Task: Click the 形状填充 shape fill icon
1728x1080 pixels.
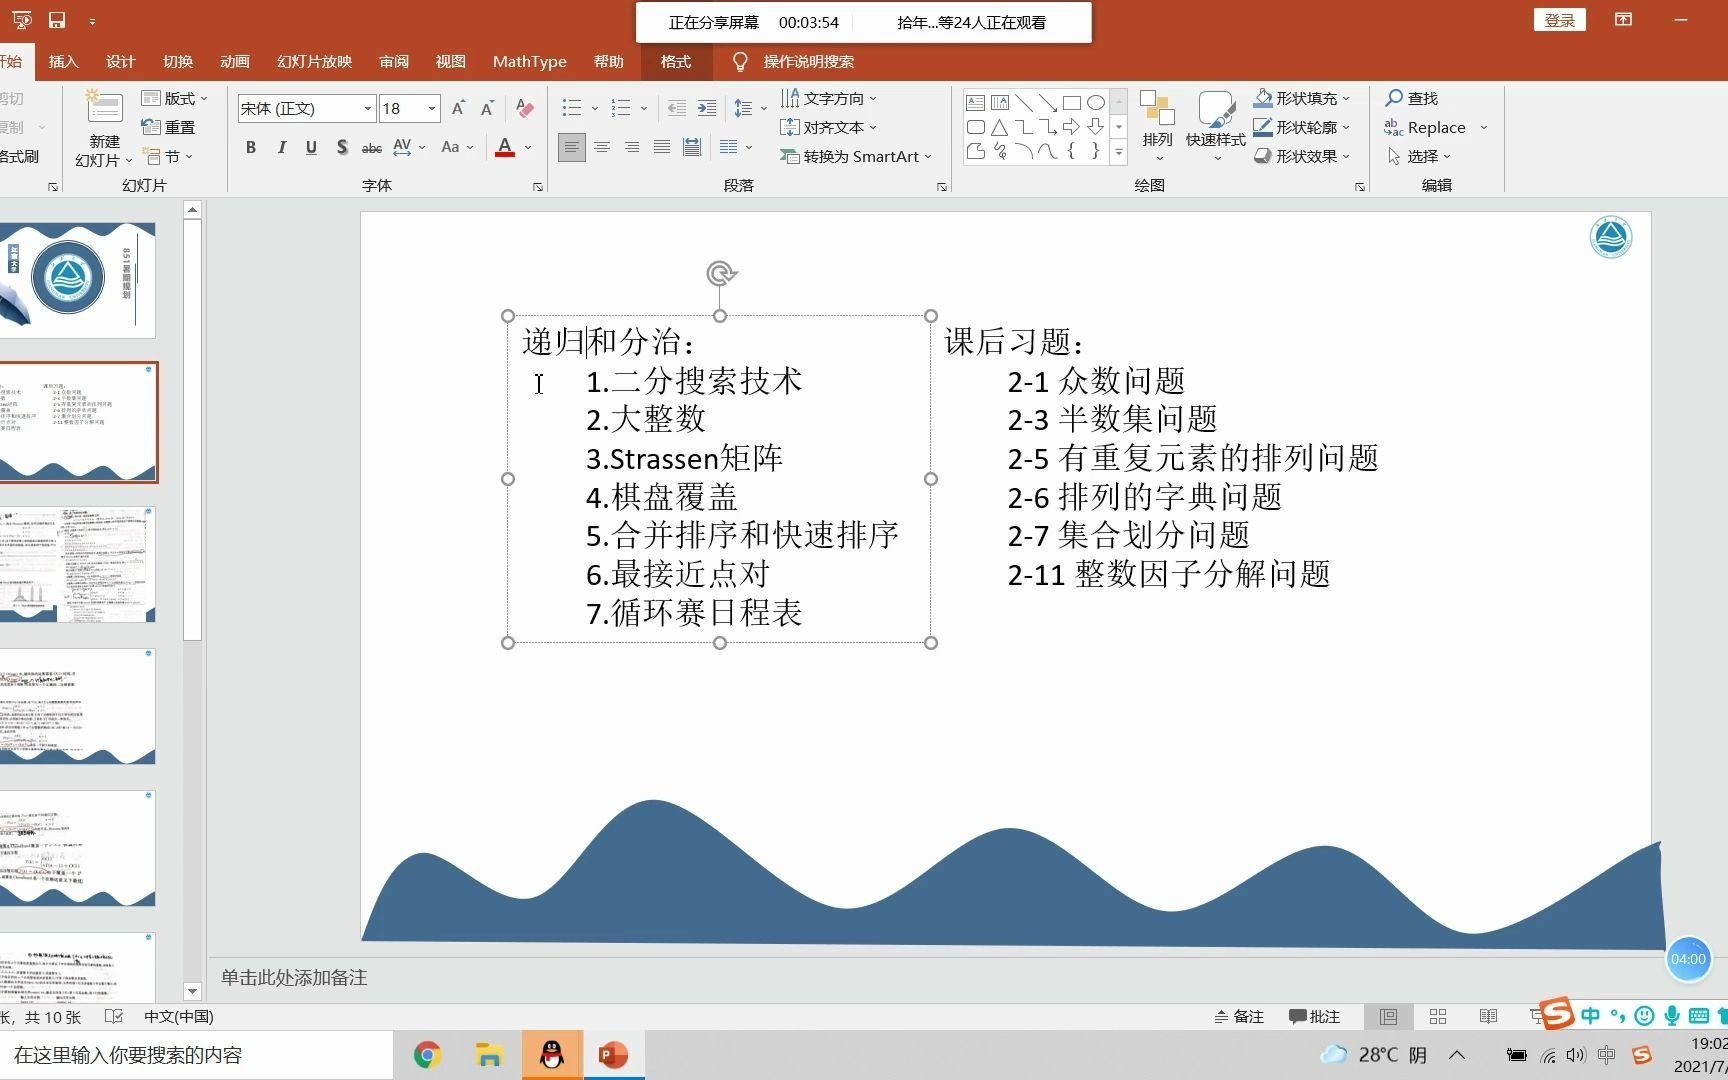Action: pos(1262,97)
